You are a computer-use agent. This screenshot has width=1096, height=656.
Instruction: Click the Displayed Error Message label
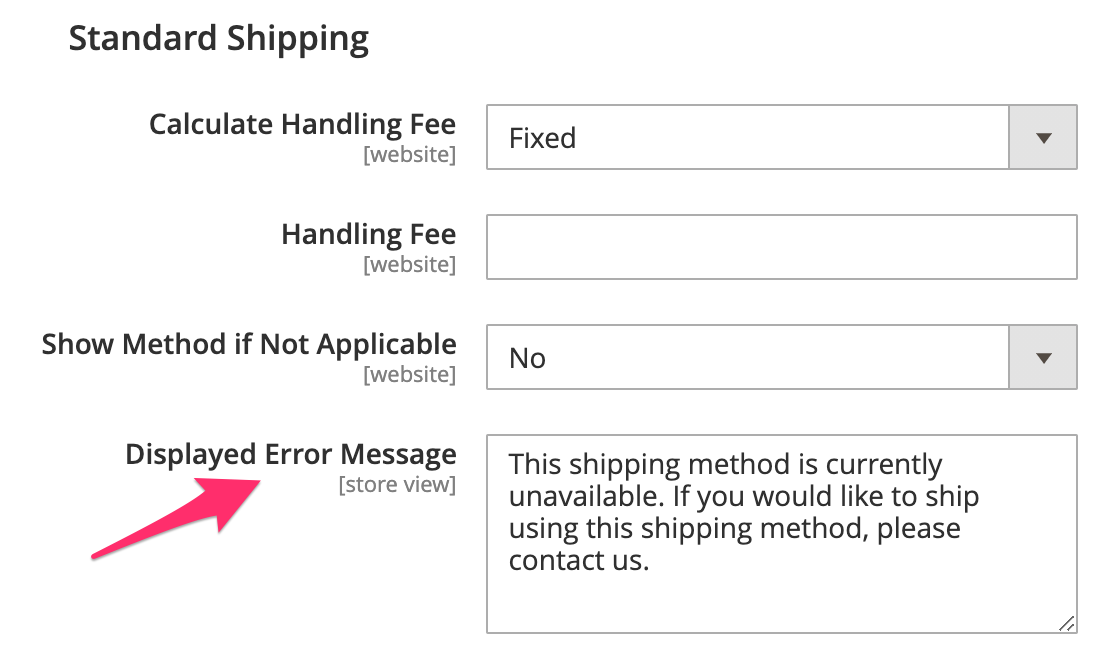290,454
